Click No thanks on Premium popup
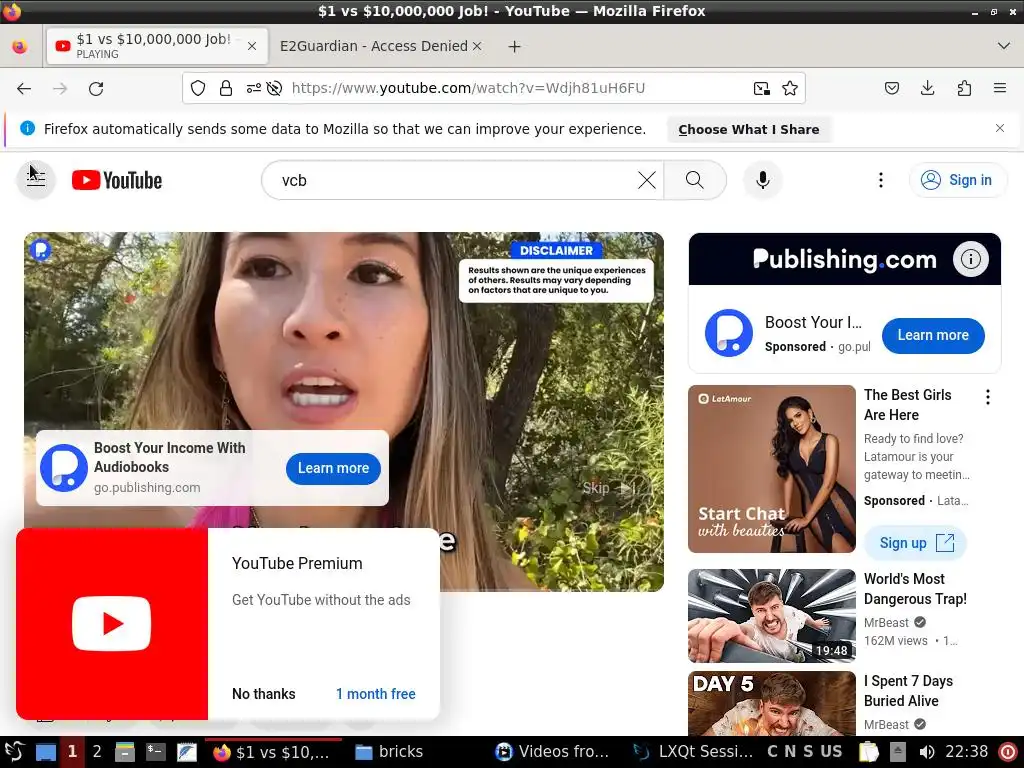Viewport: 1024px width, 768px height. (263, 694)
